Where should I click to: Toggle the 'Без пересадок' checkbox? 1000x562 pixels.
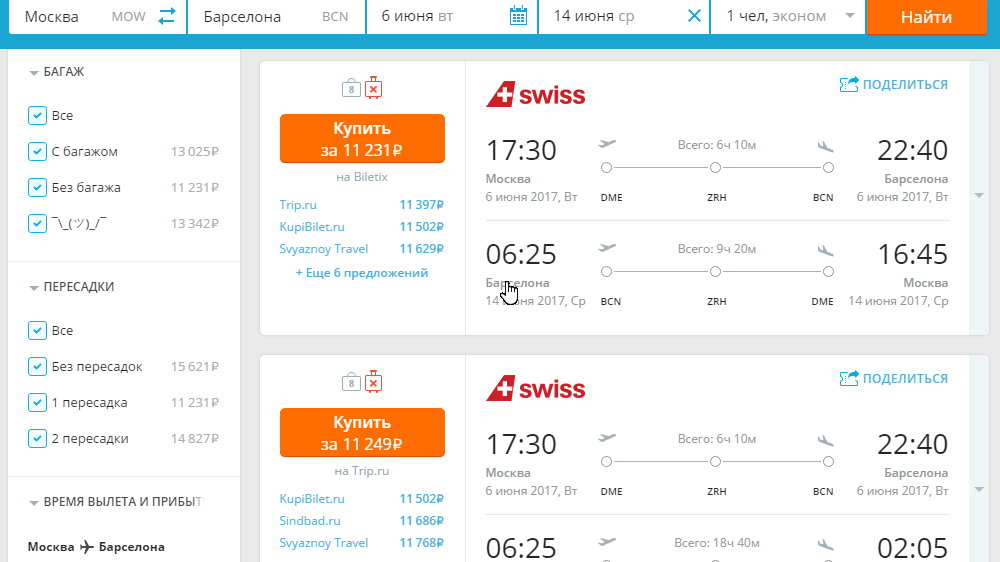click(x=37, y=367)
